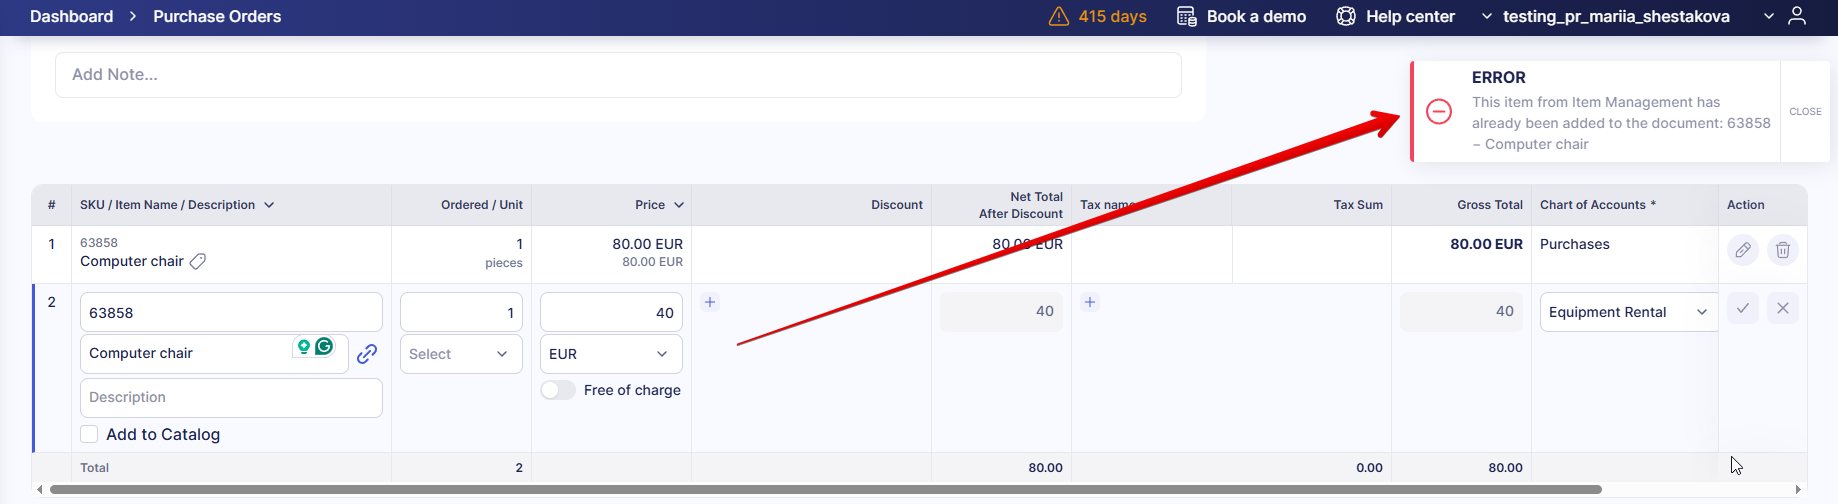Enable the Free of charge toggle
1838x504 pixels.
[558, 390]
